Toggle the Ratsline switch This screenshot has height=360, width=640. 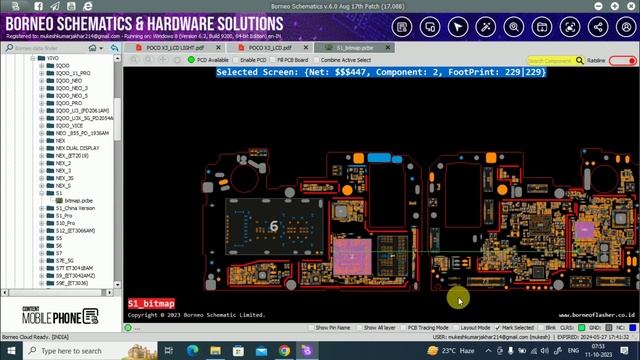point(622,61)
